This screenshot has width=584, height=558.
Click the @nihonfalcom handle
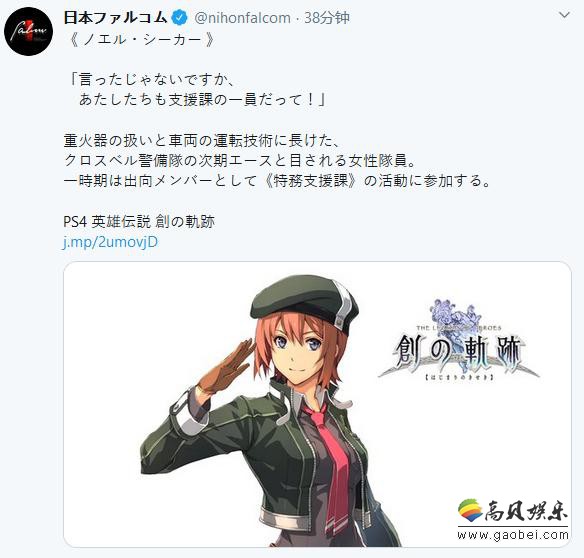242,18
